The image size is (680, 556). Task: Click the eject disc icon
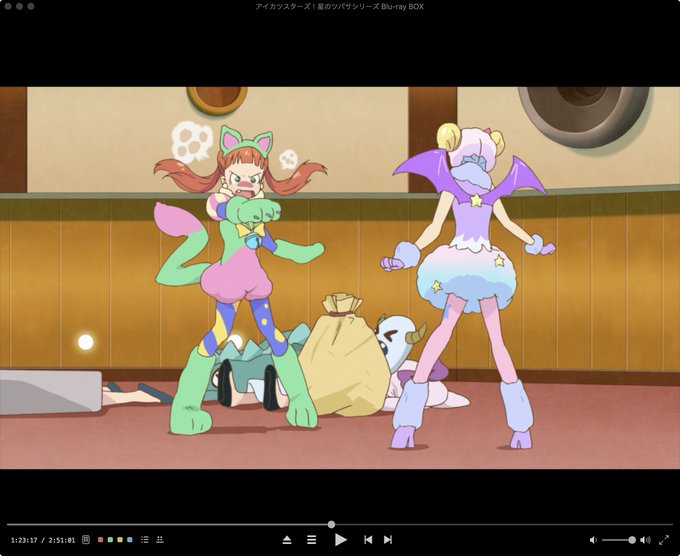tap(287, 540)
